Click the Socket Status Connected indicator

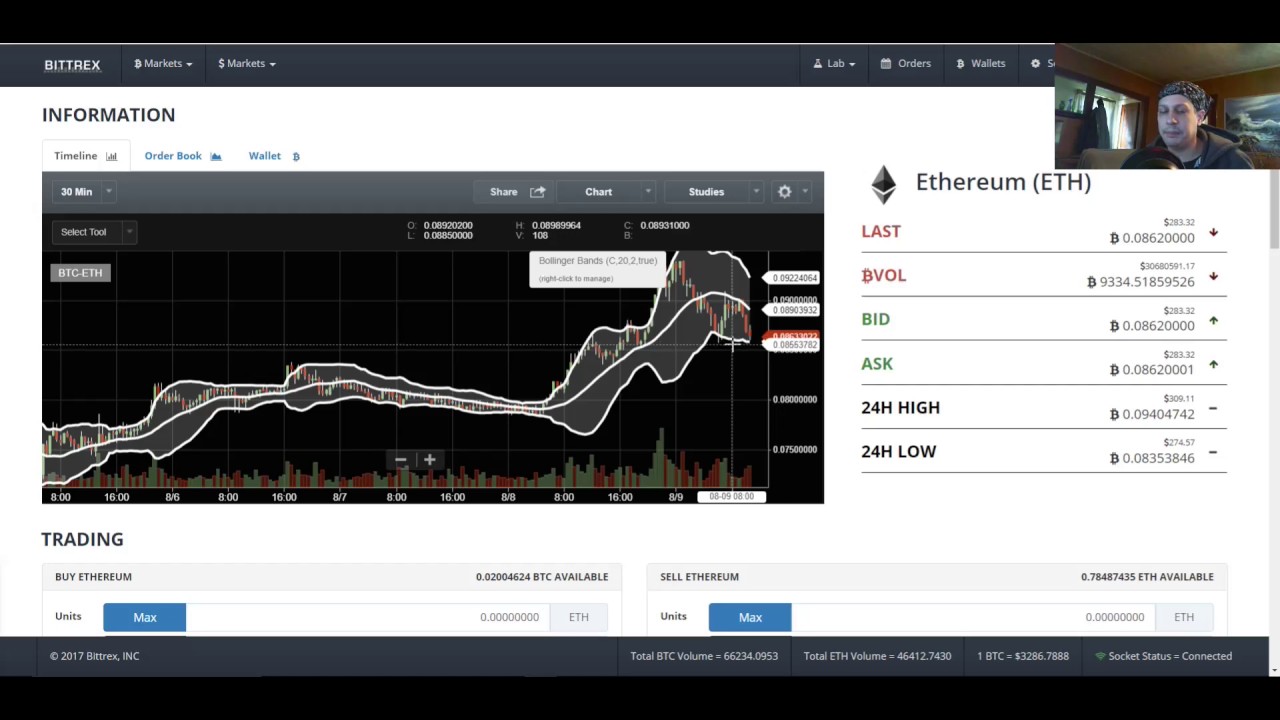(x=1164, y=657)
